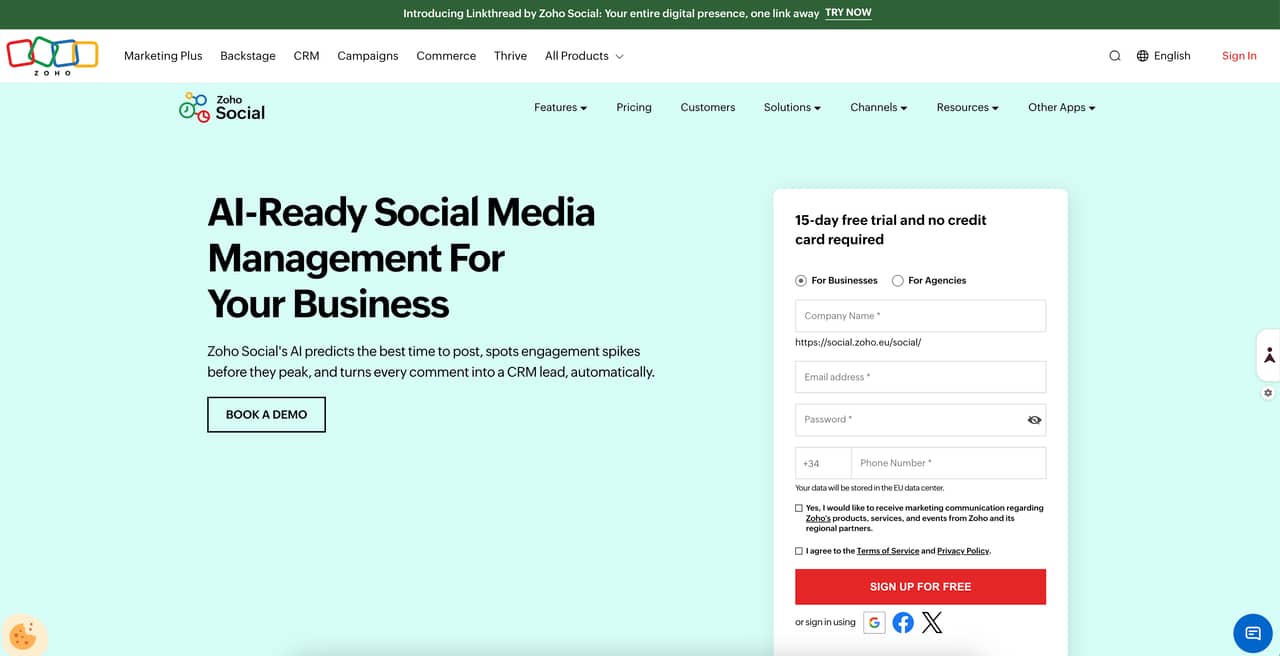
Task: Open the Customers menu item
Action: click(x=708, y=107)
